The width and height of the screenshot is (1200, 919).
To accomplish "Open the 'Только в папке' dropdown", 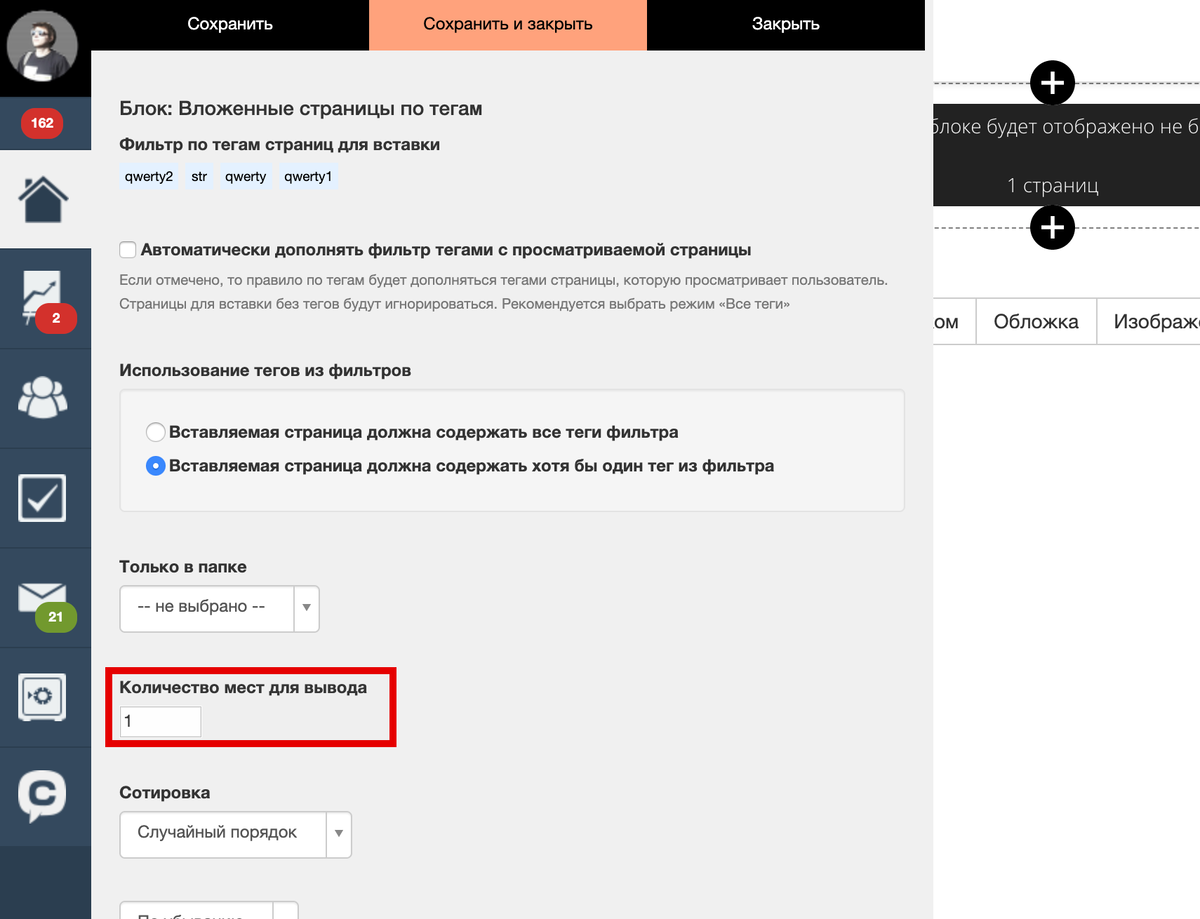I will (x=219, y=608).
